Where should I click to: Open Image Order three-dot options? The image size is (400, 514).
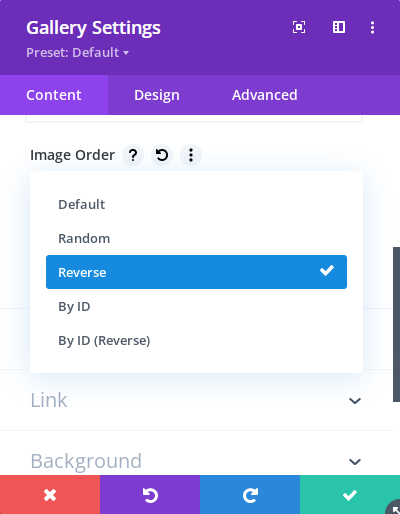(191, 155)
